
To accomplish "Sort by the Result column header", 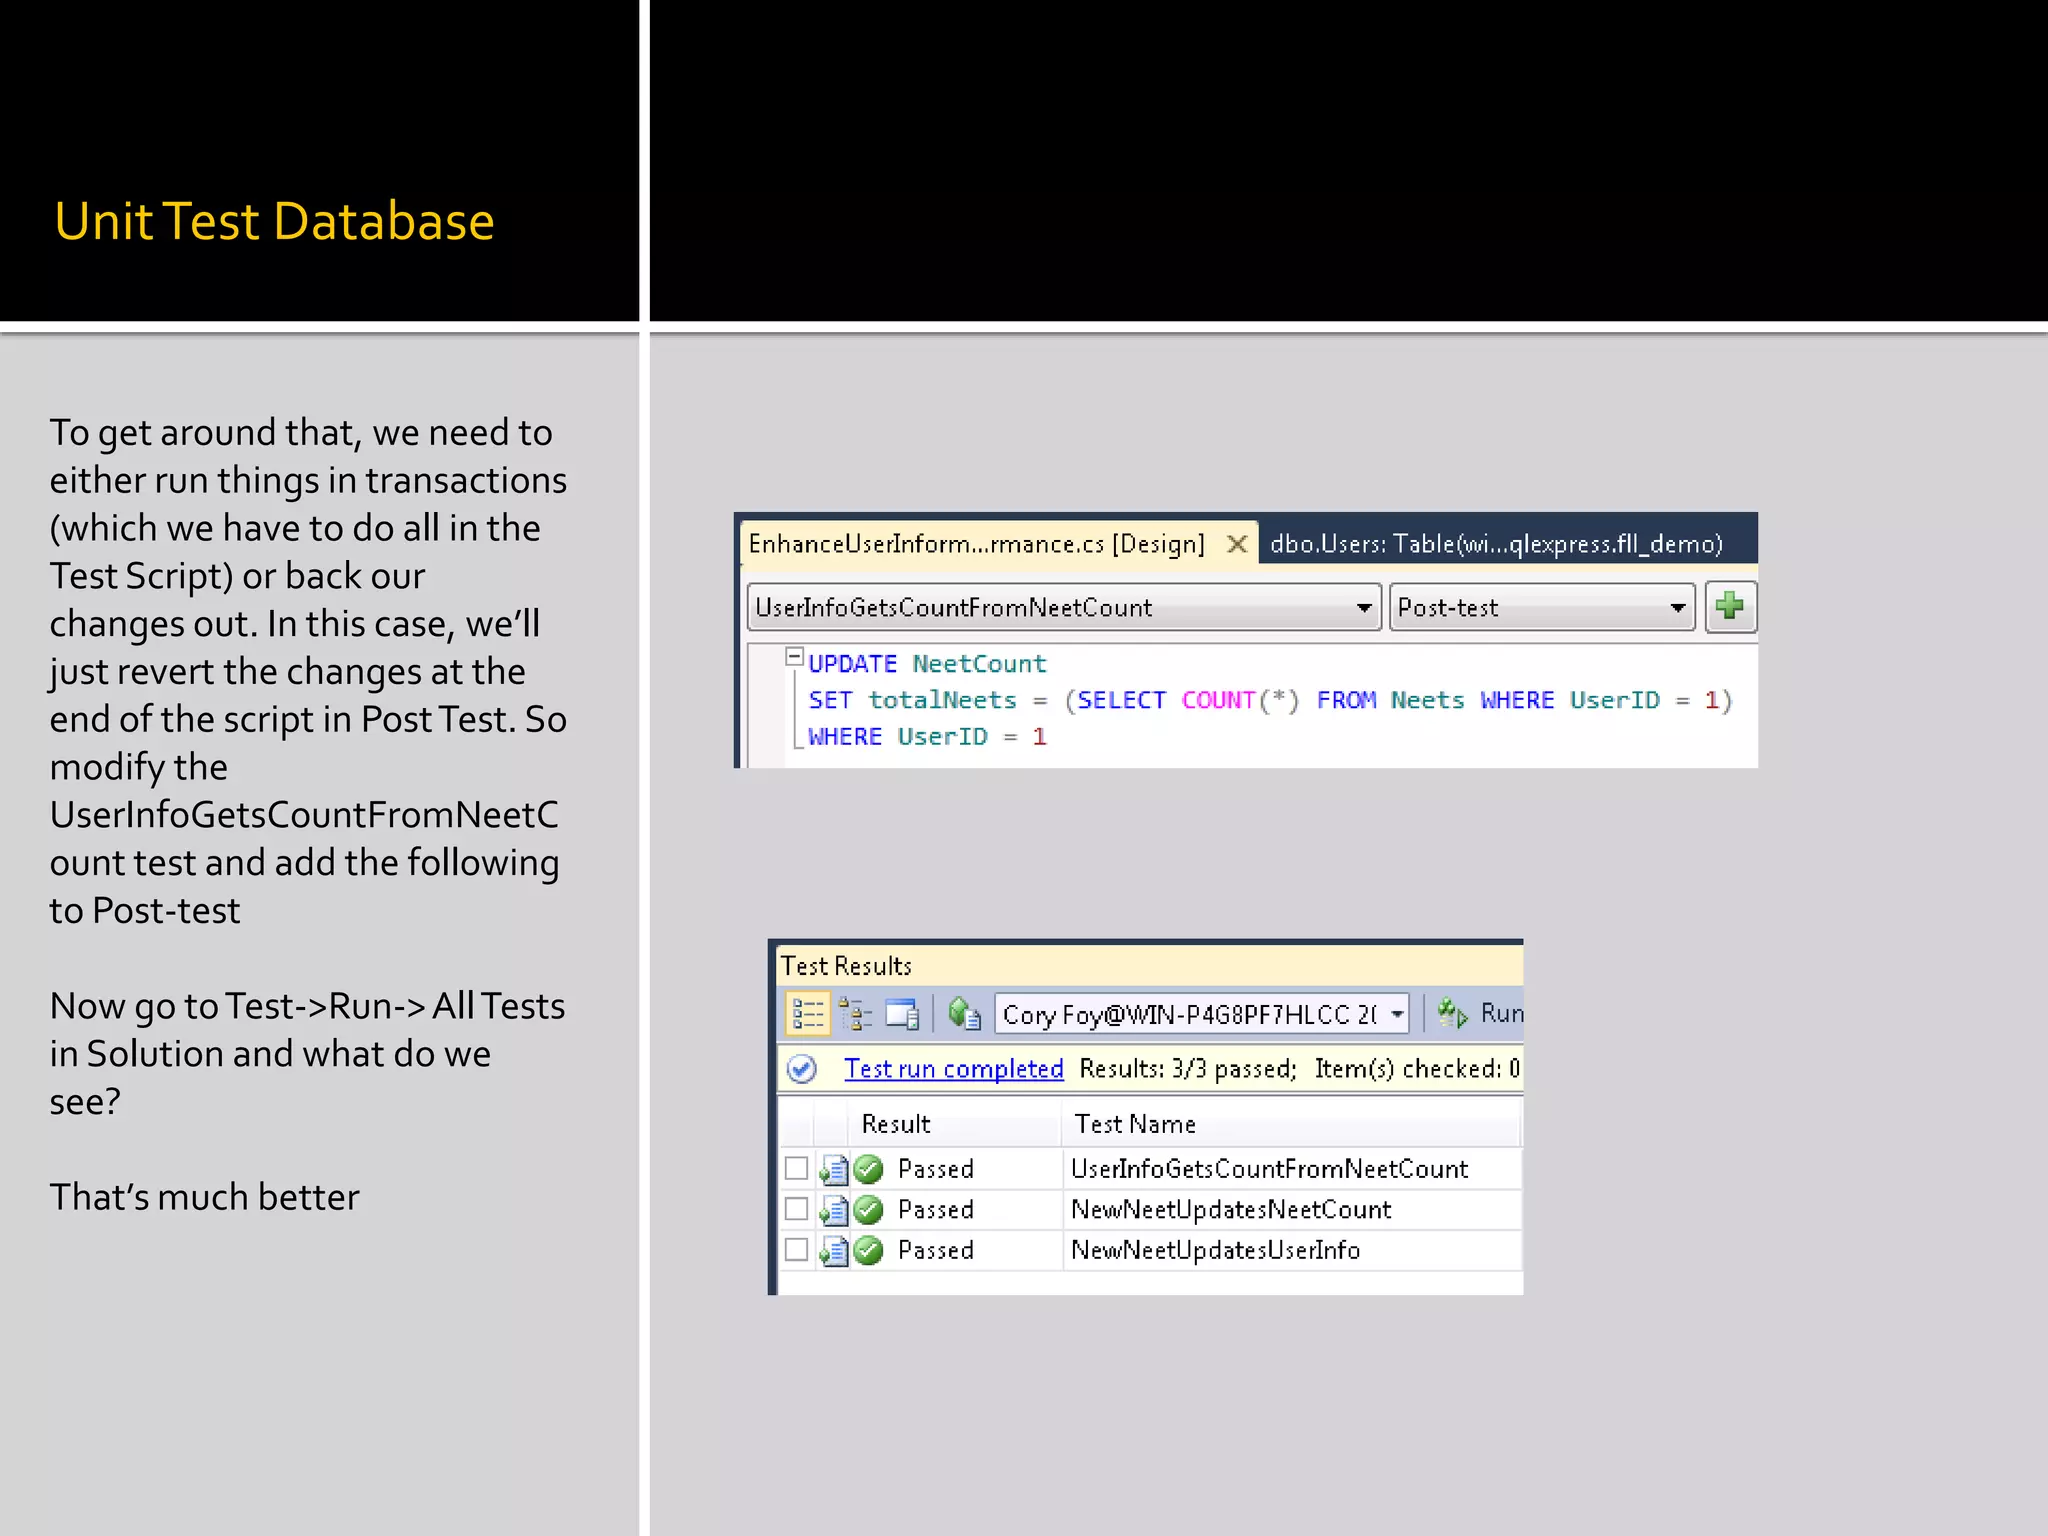I will coord(896,1124).
